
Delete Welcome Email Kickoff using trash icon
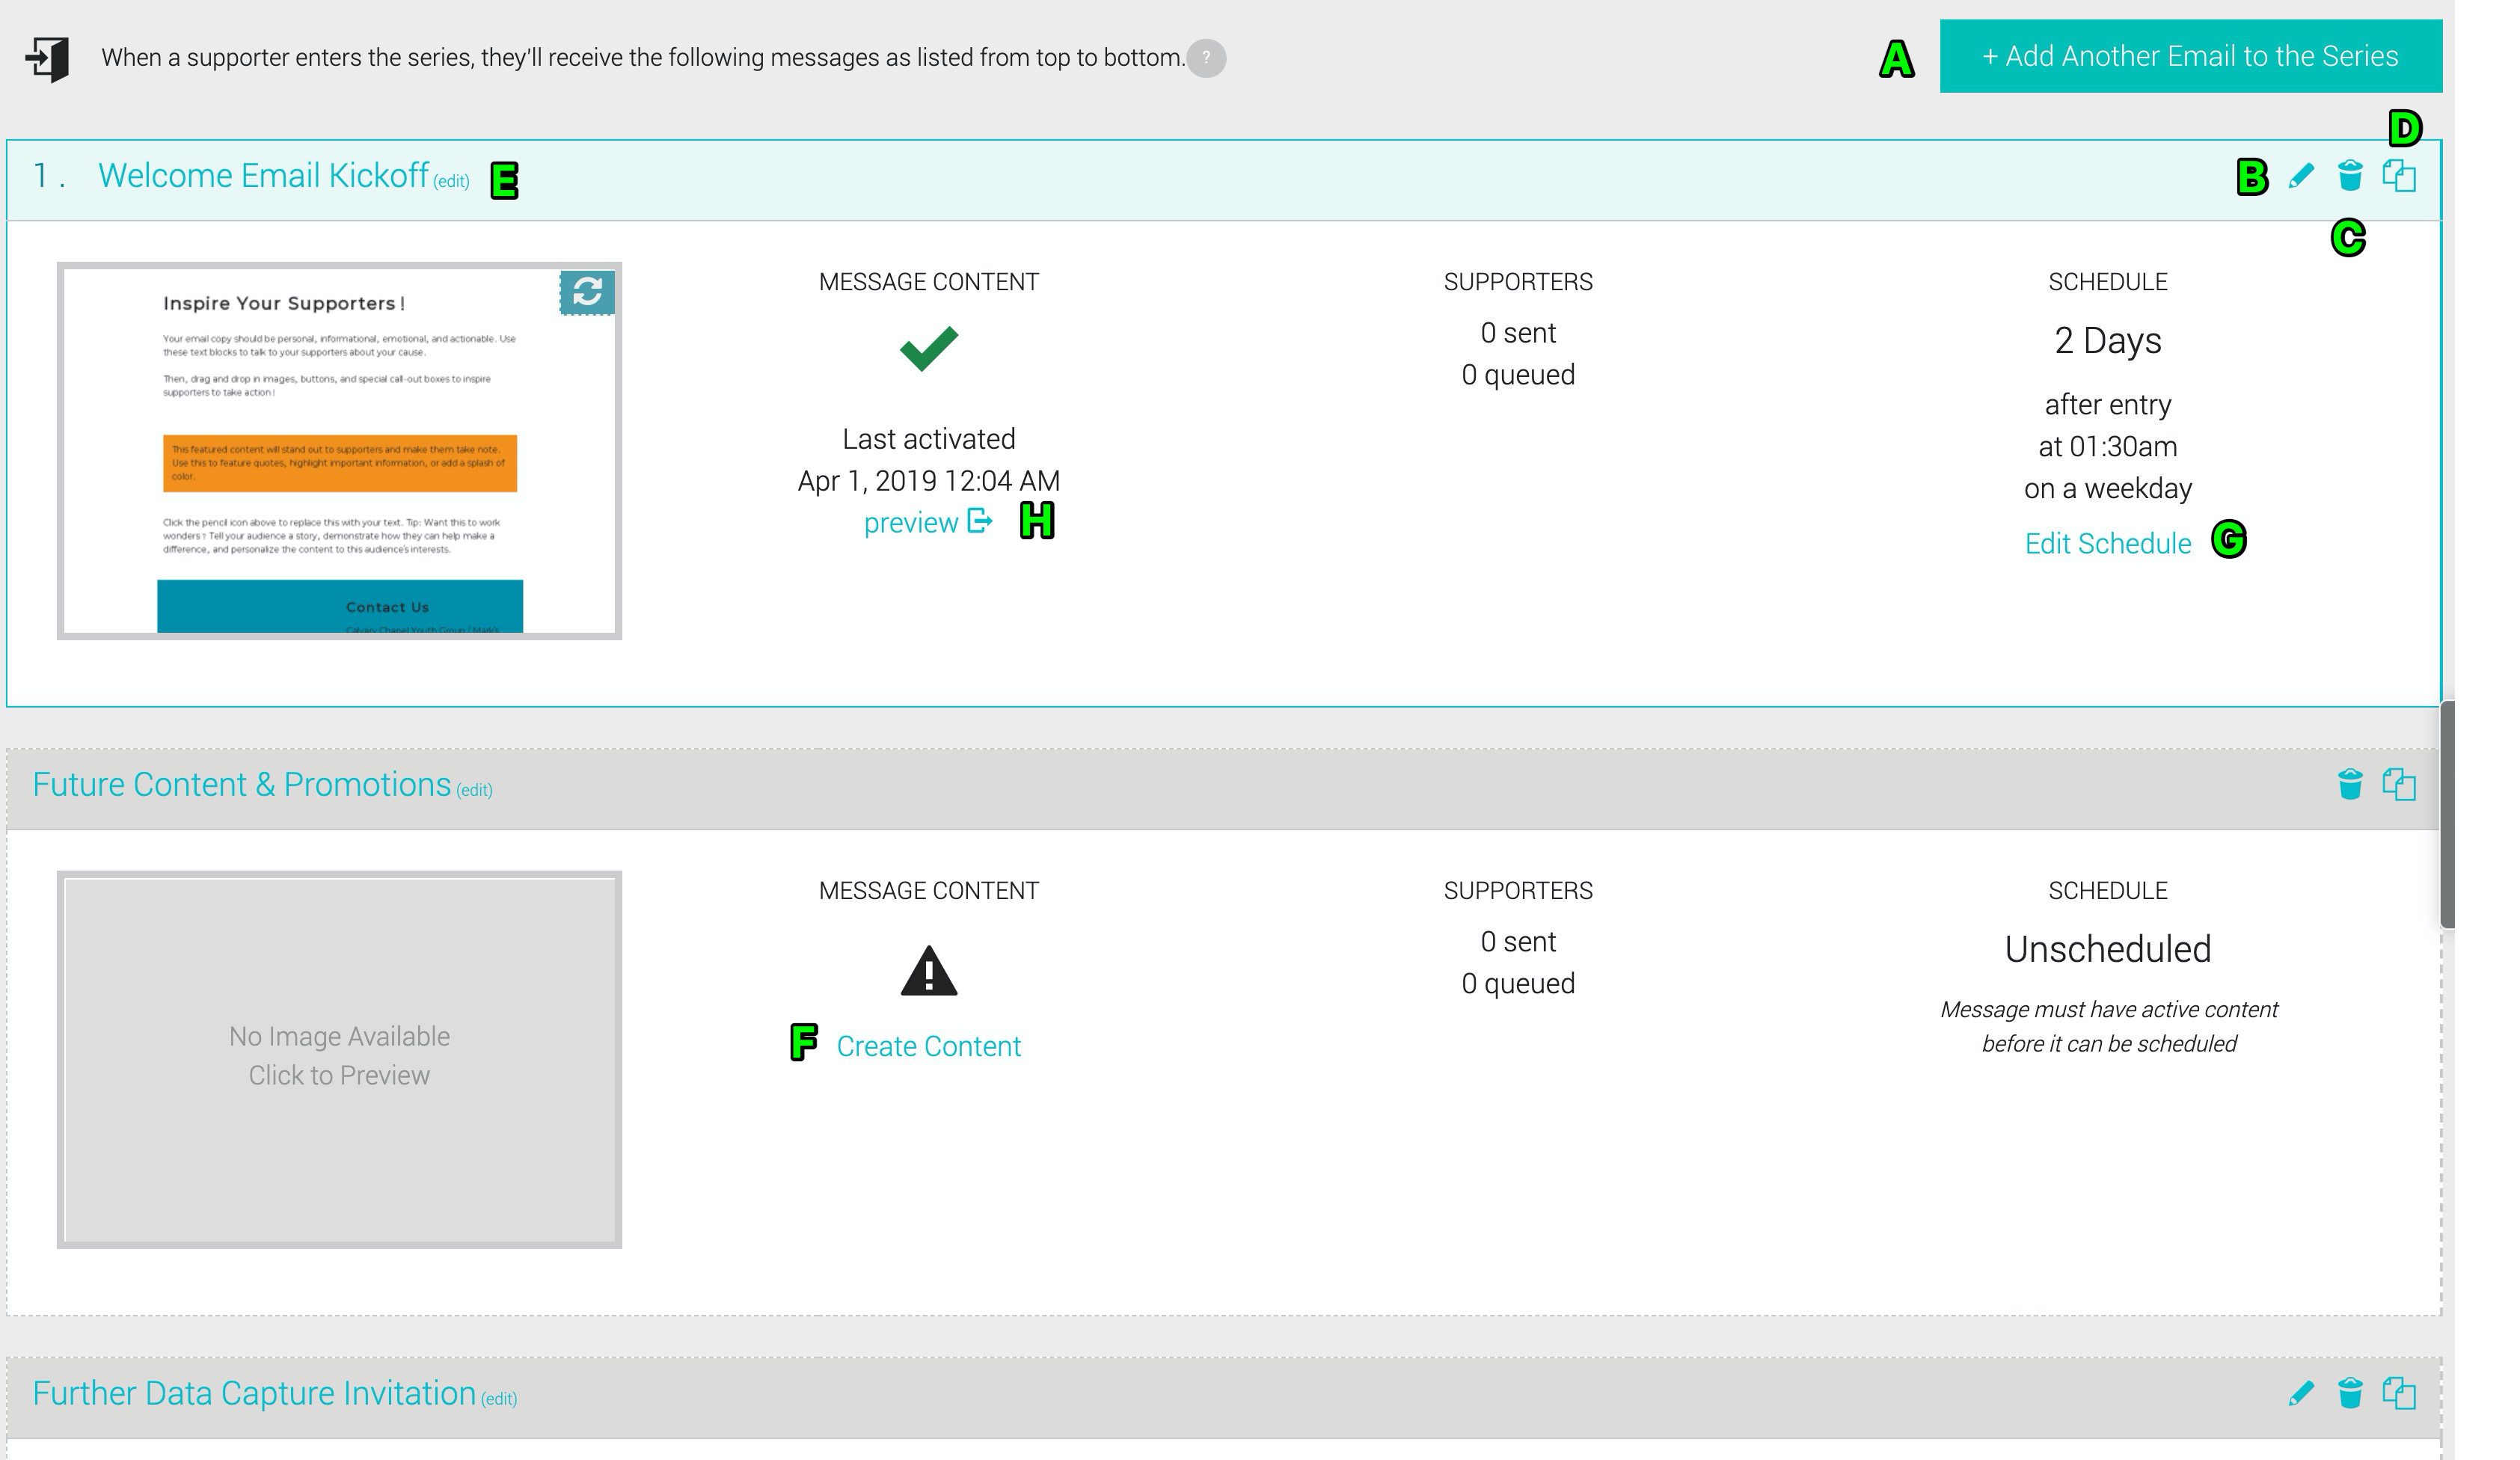tap(2350, 176)
